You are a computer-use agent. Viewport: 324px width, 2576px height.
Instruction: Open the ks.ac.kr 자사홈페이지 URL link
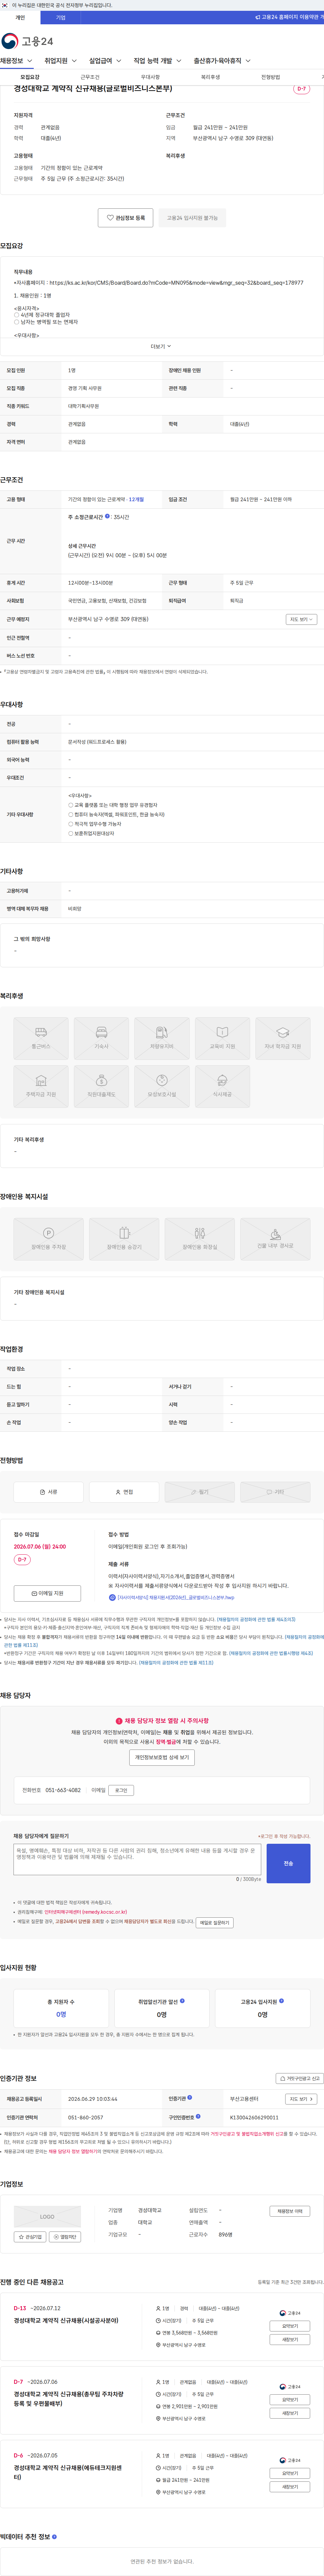coord(176,283)
